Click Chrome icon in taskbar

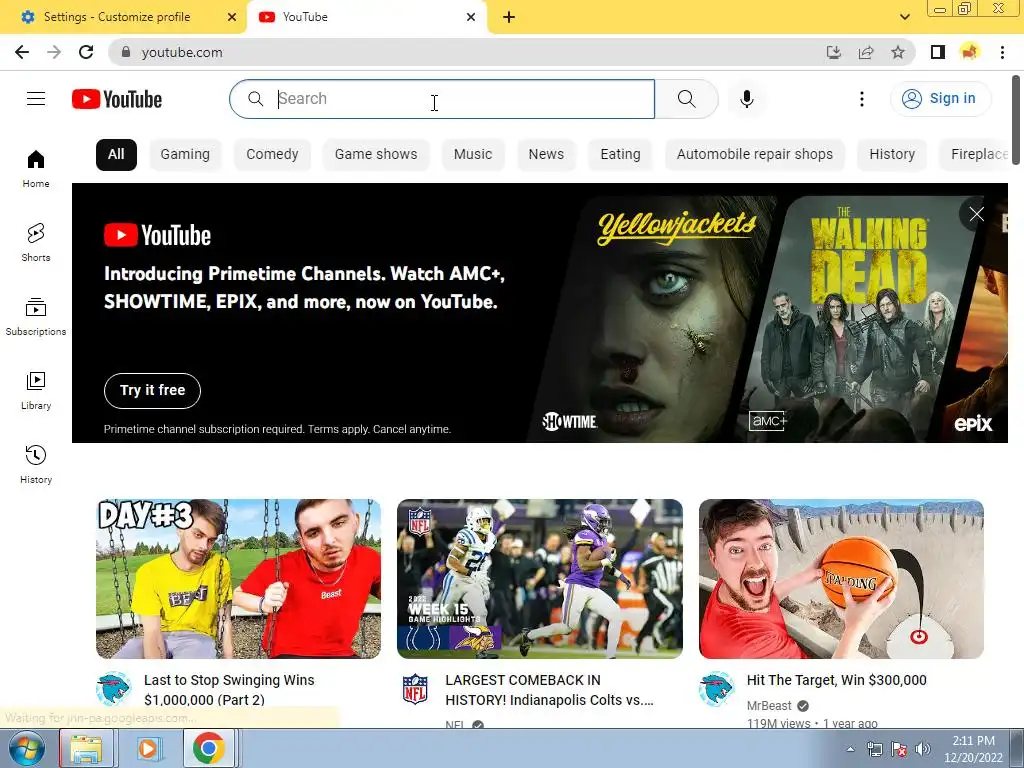pos(209,748)
